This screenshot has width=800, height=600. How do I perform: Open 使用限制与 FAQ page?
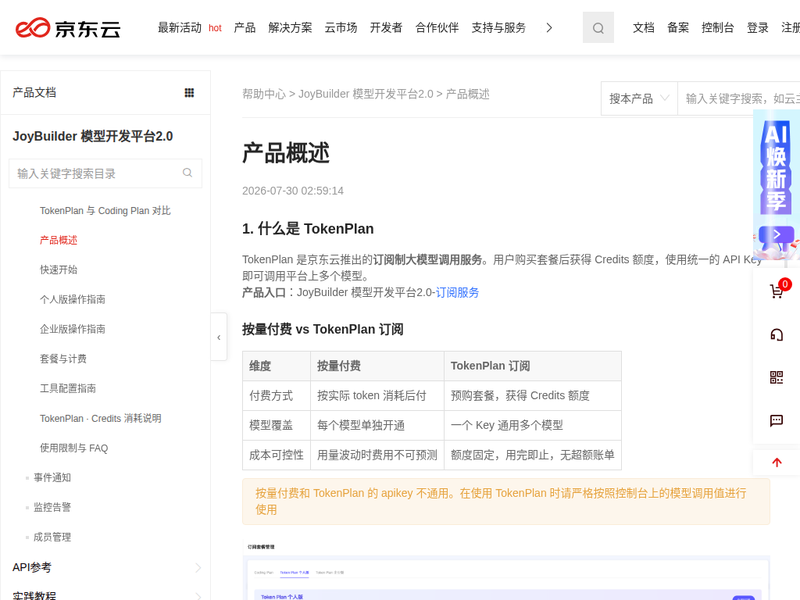[74, 448]
